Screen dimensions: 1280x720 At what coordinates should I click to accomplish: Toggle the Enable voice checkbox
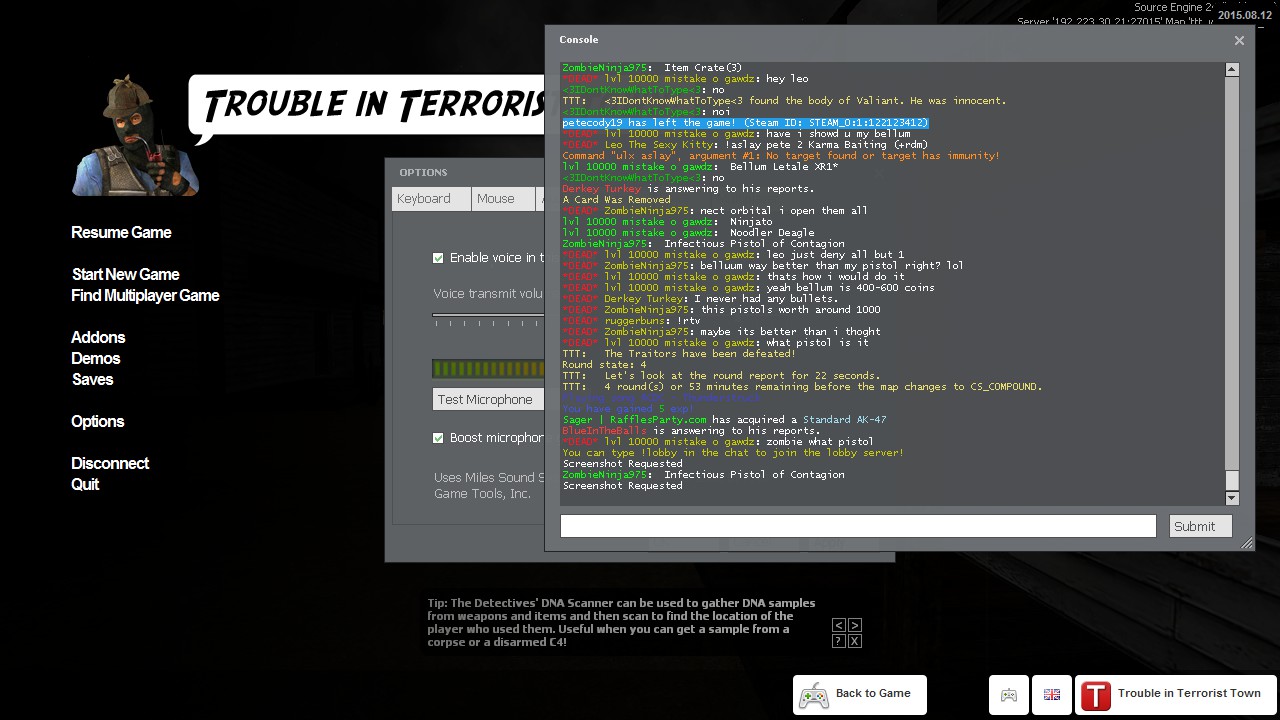click(438, 258)
